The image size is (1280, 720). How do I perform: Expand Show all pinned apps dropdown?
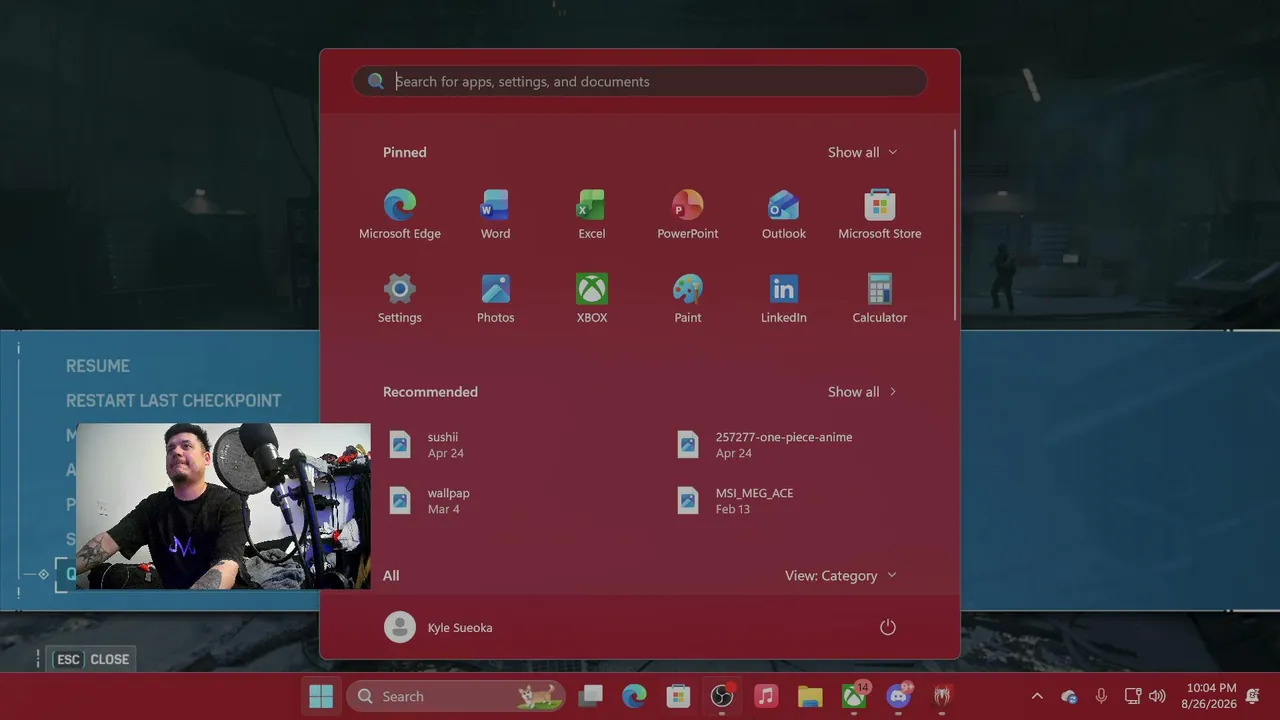coord(862,152)
